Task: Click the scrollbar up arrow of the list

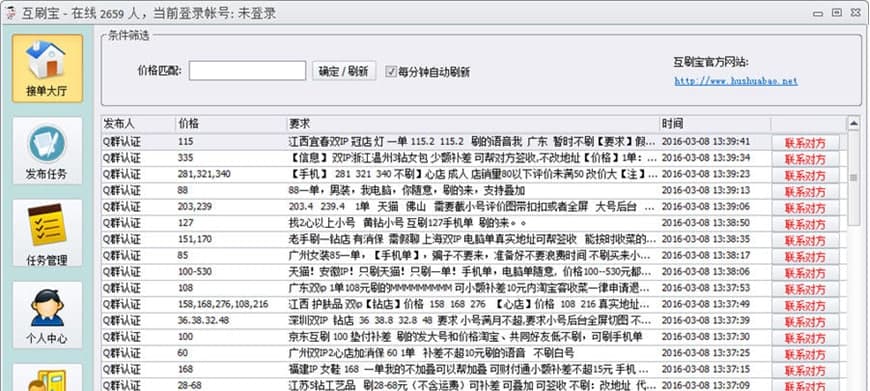Action: [x=853, y=123]
